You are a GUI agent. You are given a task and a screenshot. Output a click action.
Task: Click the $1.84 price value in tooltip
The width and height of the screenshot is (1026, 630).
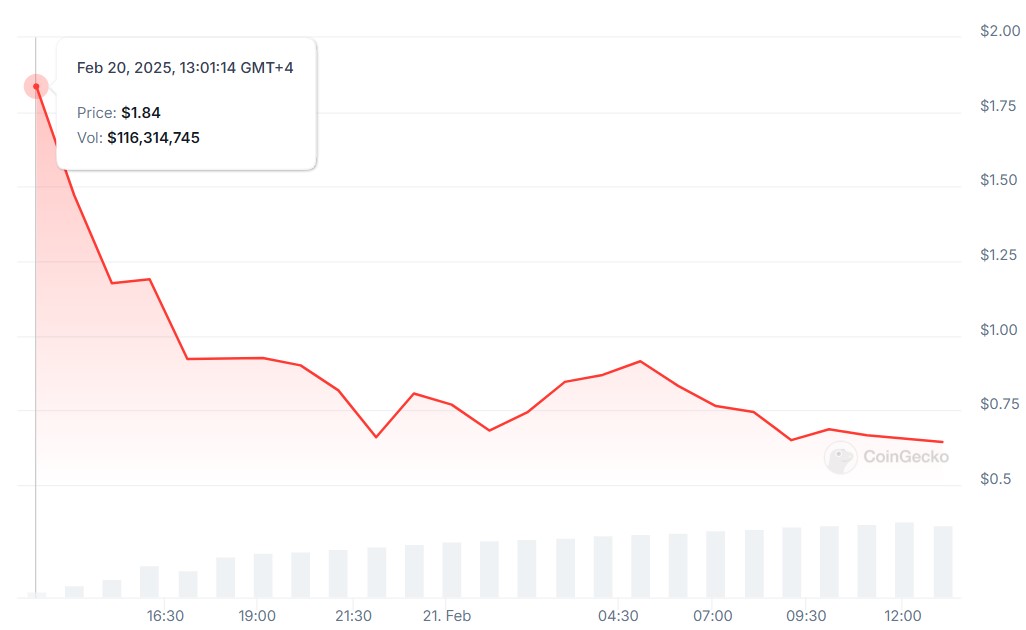coord(141,113)
